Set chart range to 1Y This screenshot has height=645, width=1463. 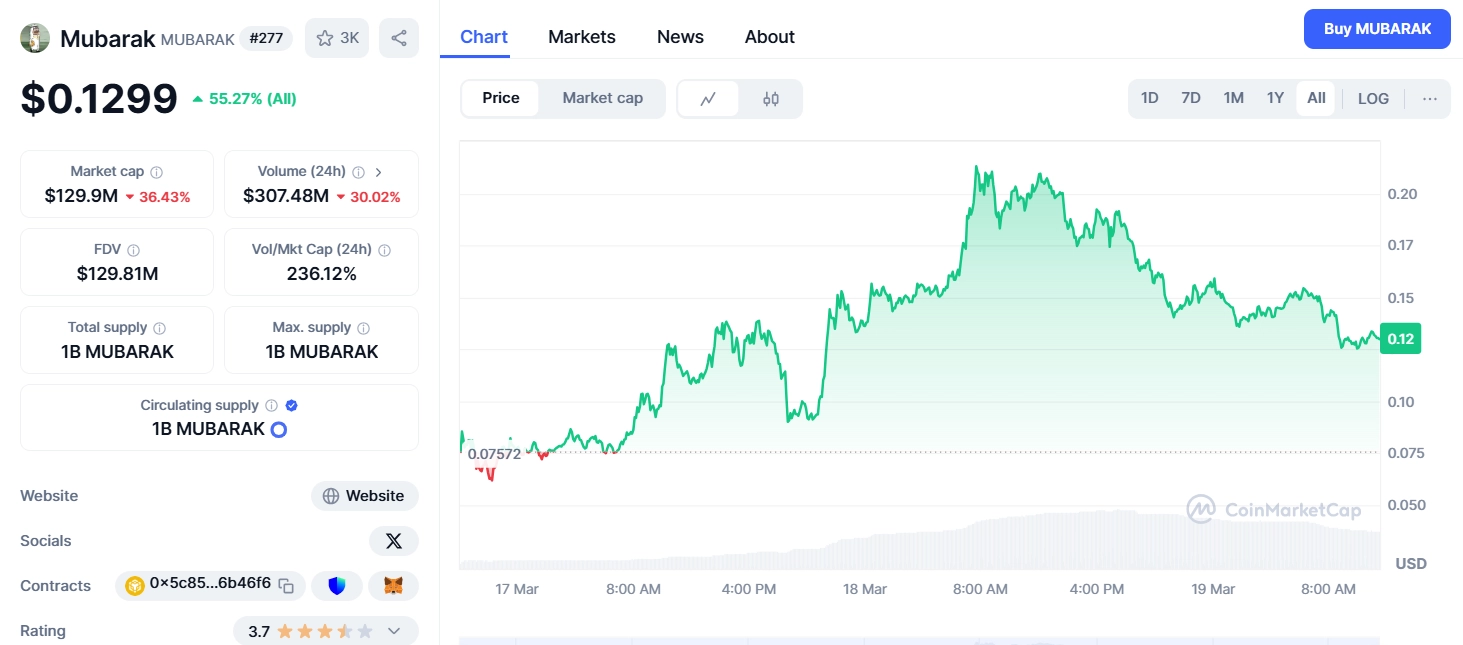(x=1275, y=98)
